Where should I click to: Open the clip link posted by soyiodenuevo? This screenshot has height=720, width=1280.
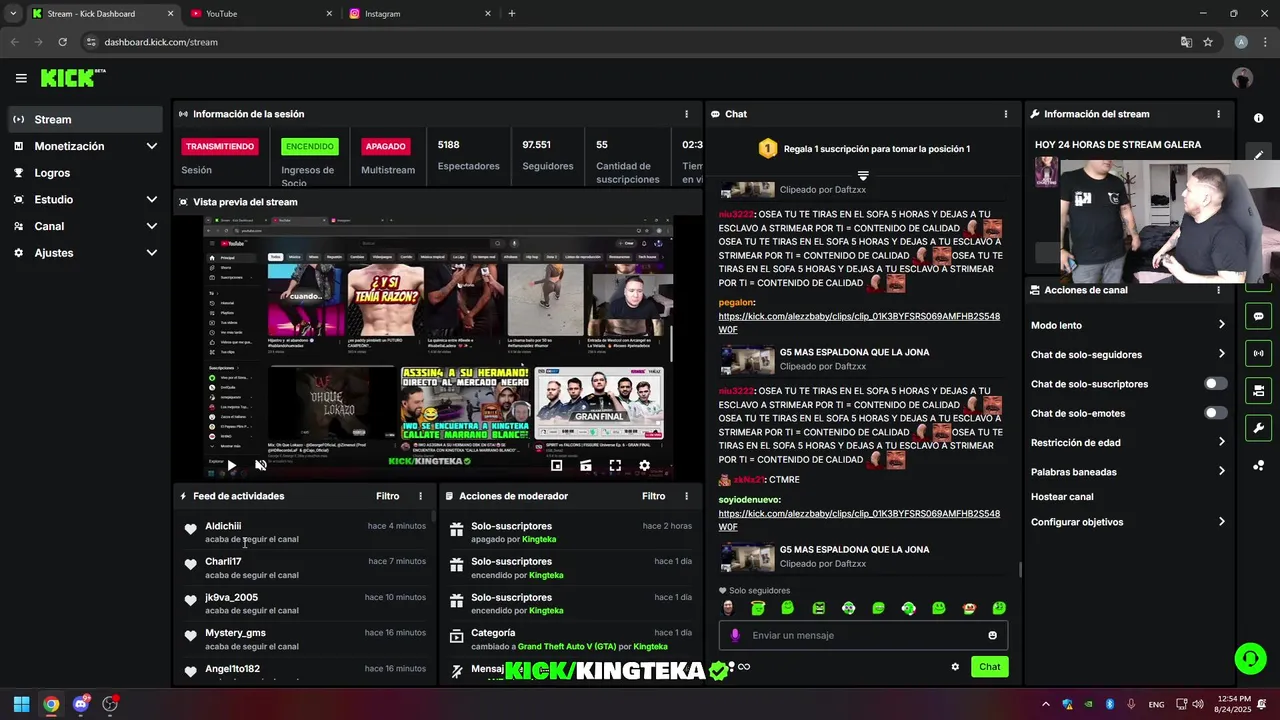click(859, 520)
